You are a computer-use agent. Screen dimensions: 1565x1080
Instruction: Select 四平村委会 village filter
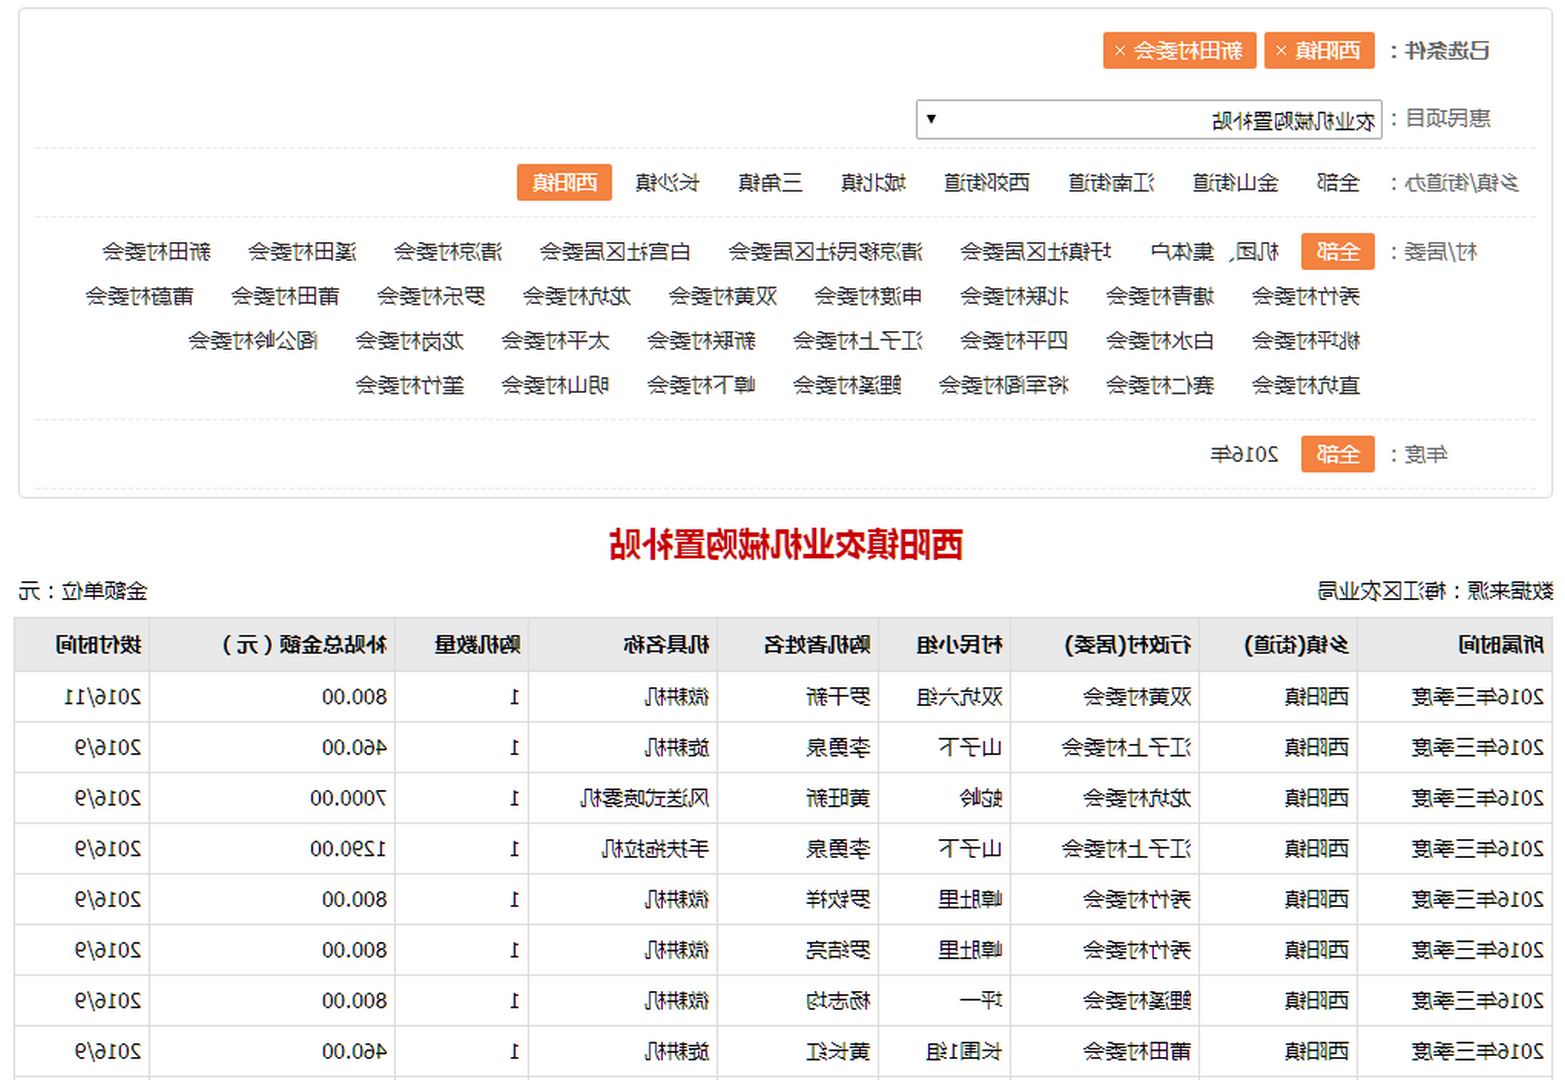click(x=1014, y=341)
